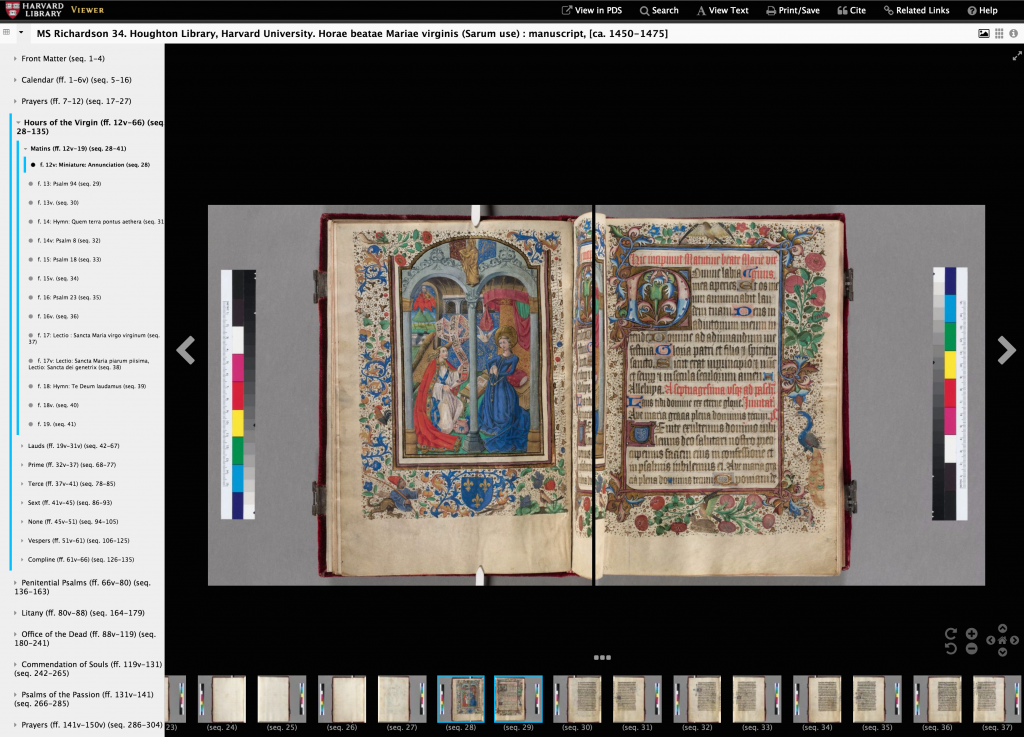The image size is (1024, 737).
Task: Open the dropdown arrow beside the manuscript title
Action: click(x=21, y=32)
